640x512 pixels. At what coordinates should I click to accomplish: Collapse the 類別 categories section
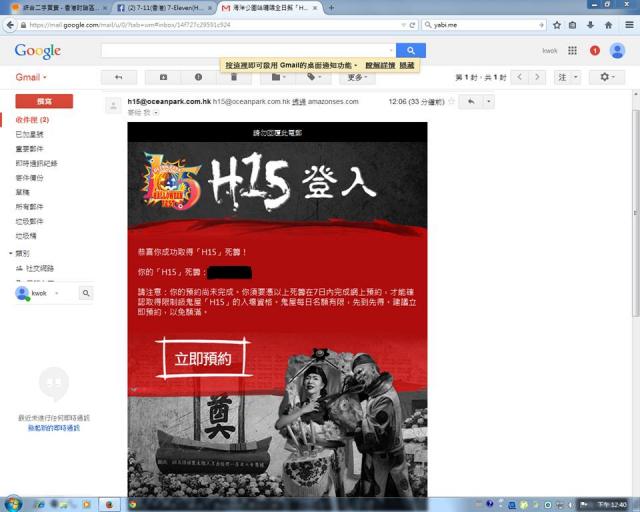tap(11, 254)
